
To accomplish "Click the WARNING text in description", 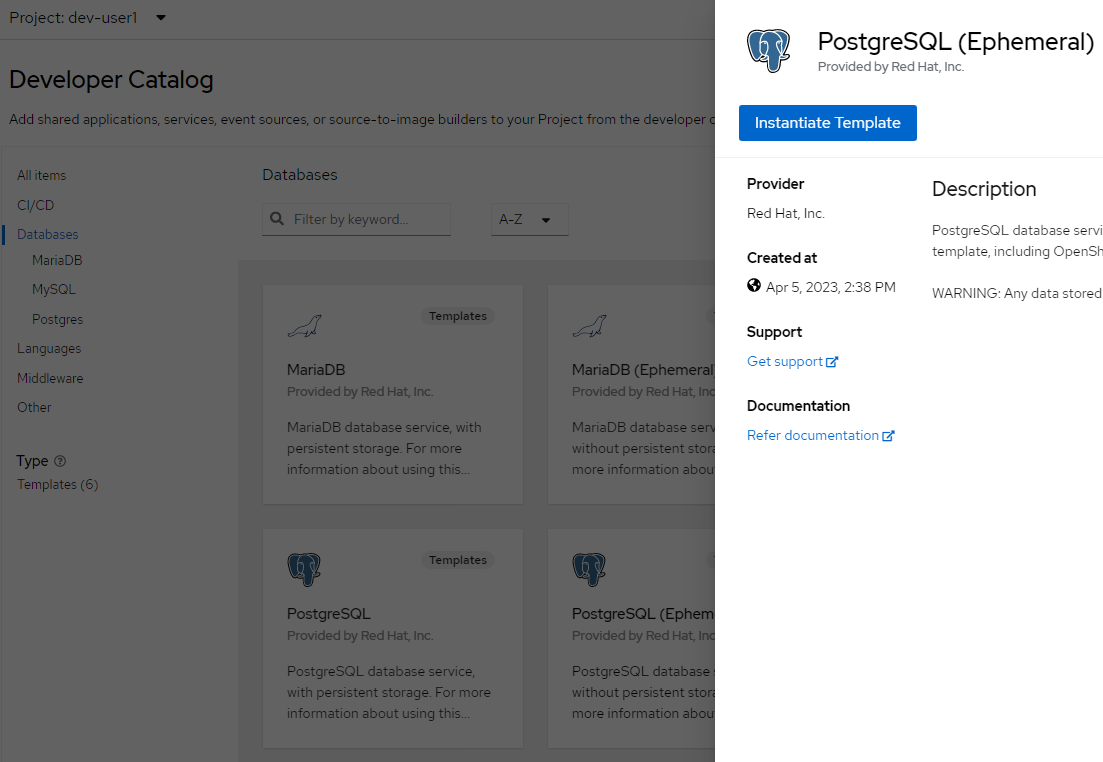I will [1017, 293].
